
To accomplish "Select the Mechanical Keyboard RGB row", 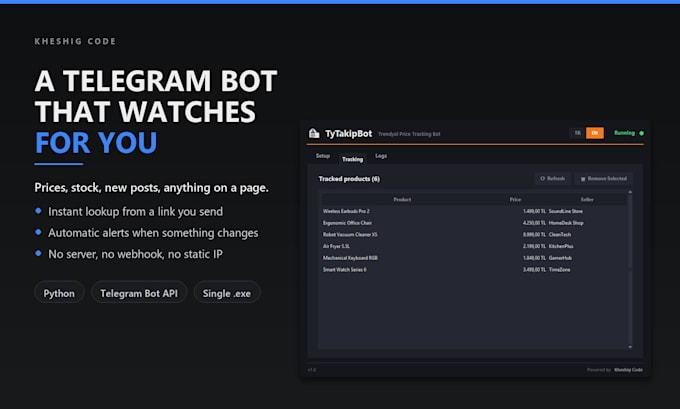I will [474, 258].
